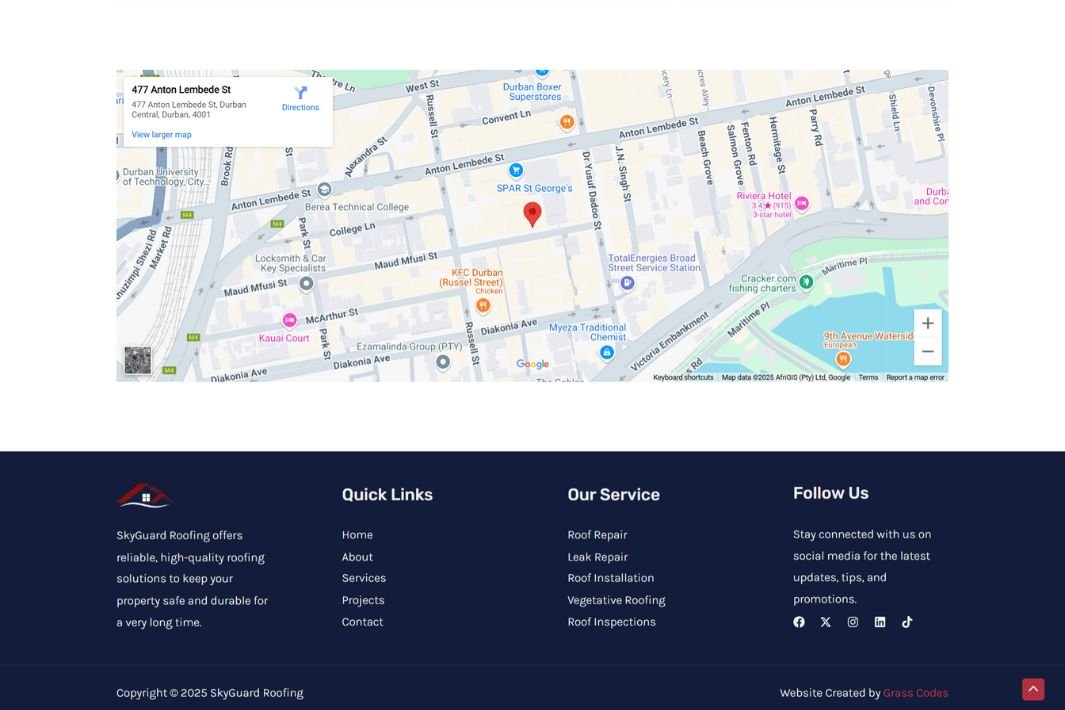1065x710 pixels.
Task: Click the View larger map link
Action: (x=162, y=135)
